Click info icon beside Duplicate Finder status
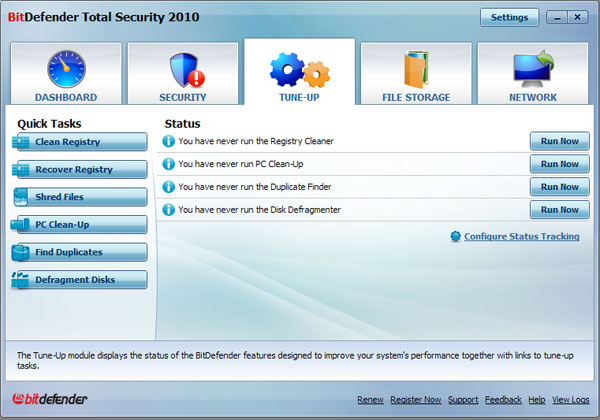The image size is (600, 420). click(168, 187)
